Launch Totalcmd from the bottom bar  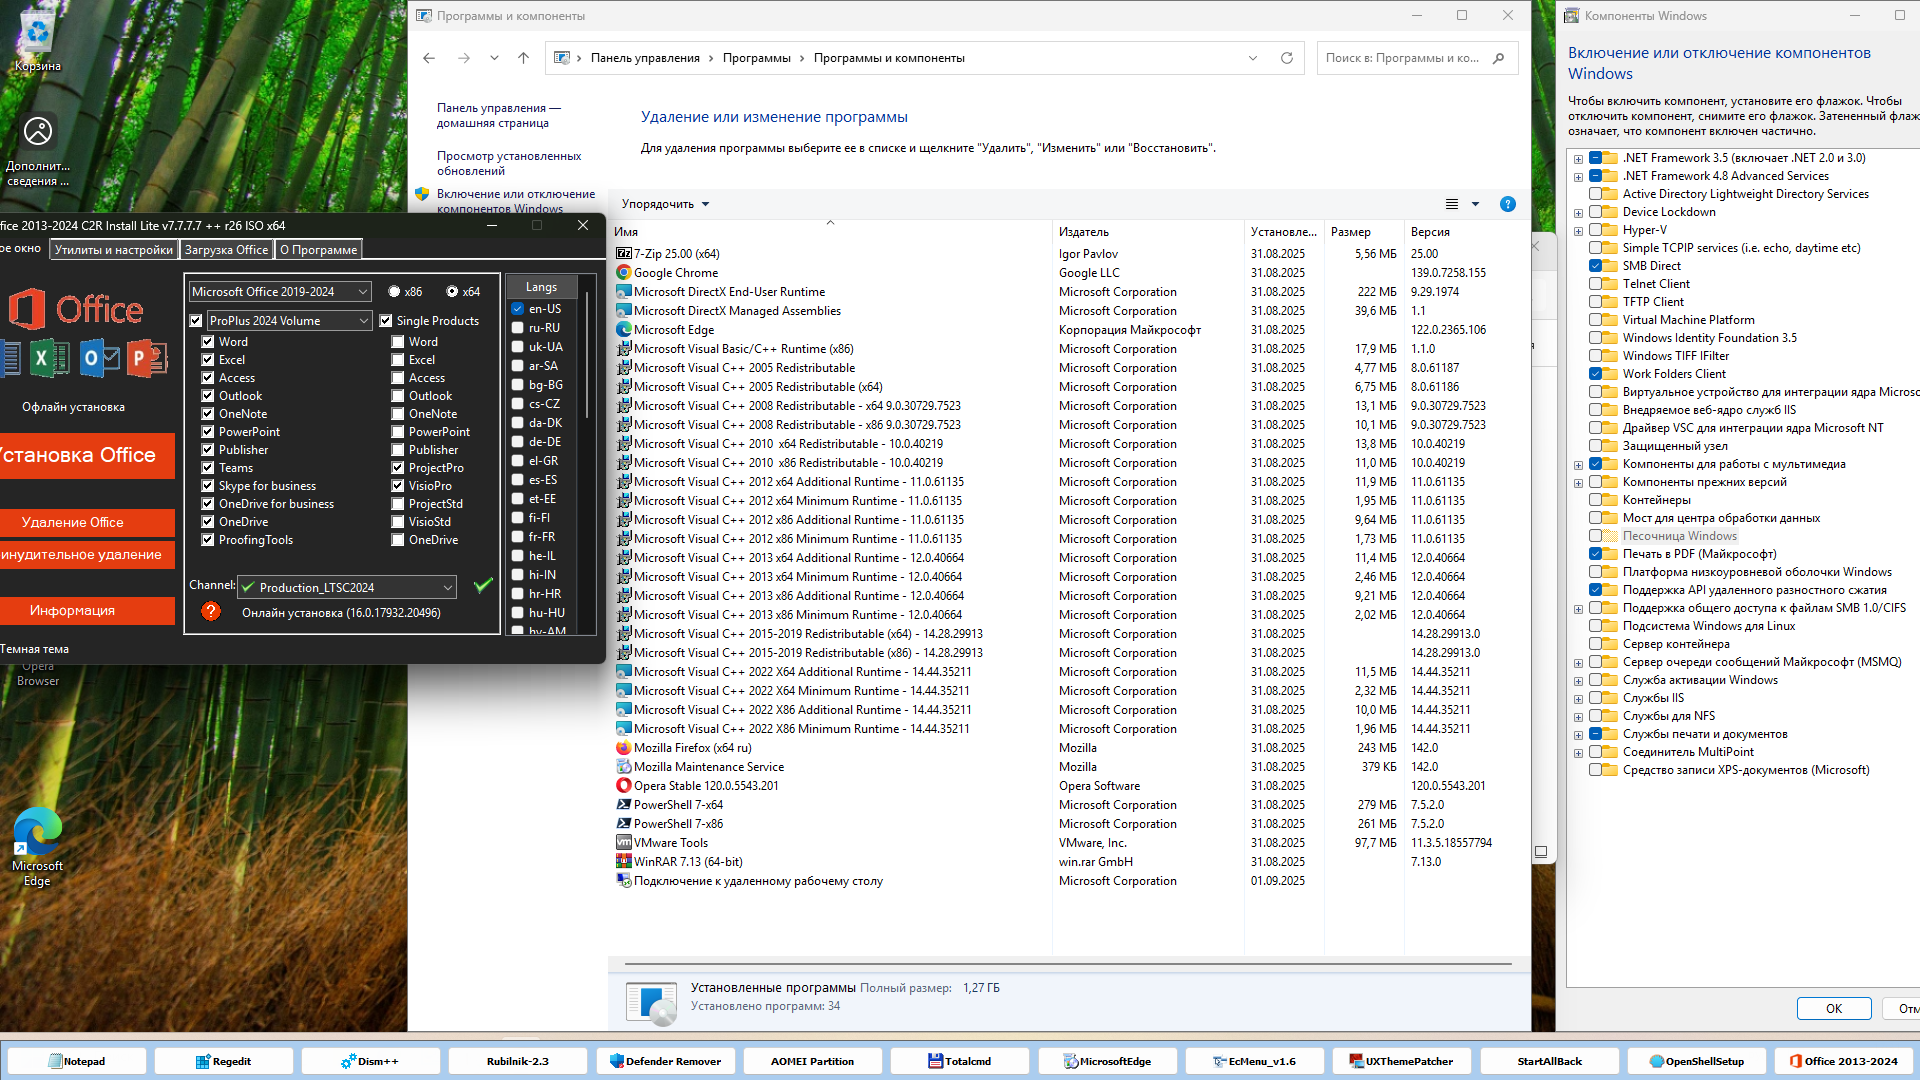pyautogui.click(x=959, y=1061)
